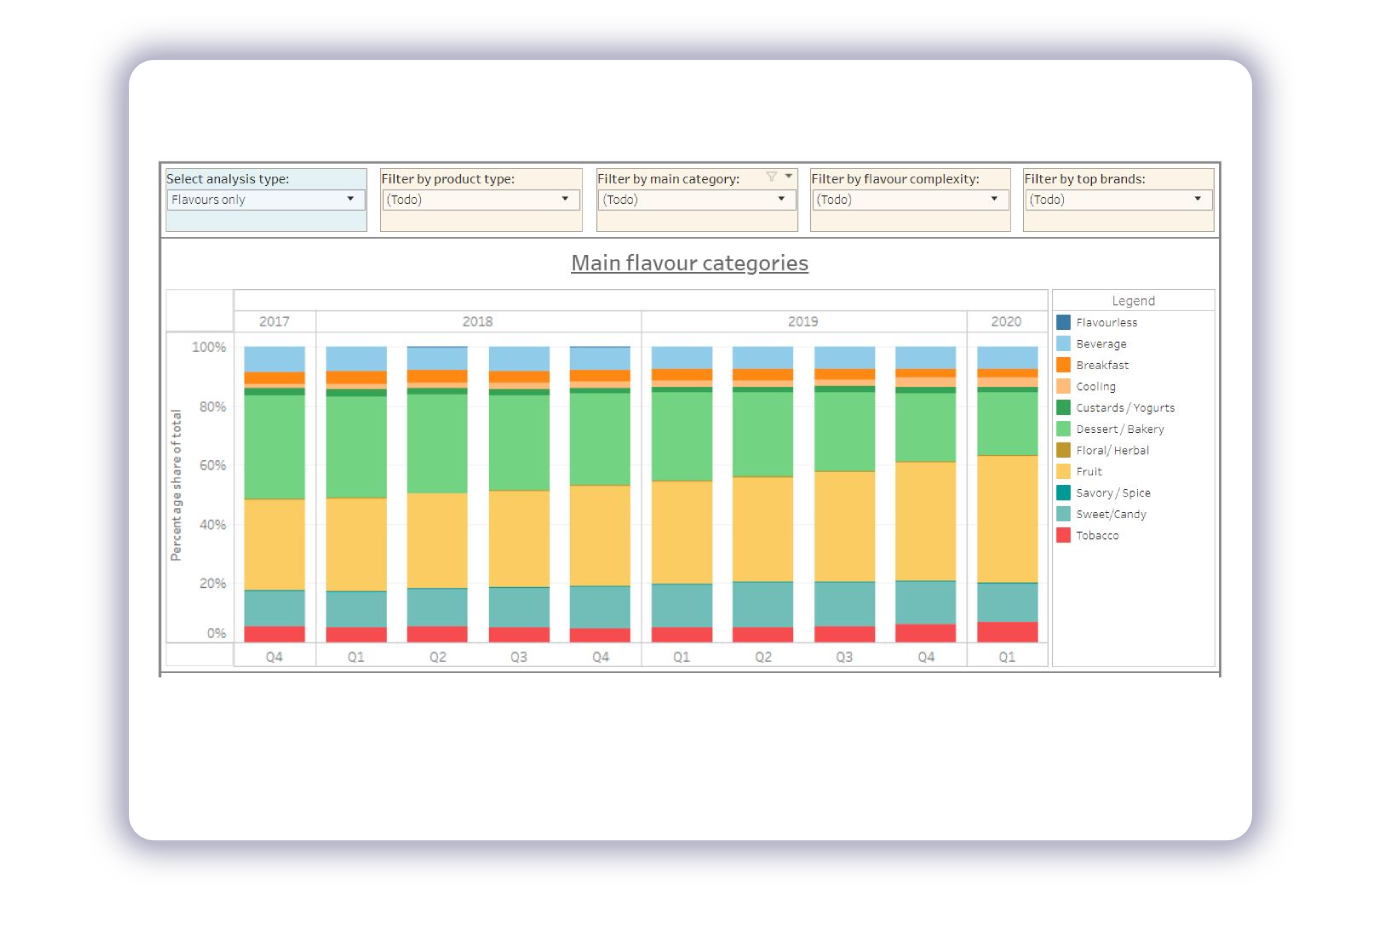The height and width of the screenshot is (930, 1381).
Task: Click the Tobacco legend color swatch
Action: [1064, 536]
